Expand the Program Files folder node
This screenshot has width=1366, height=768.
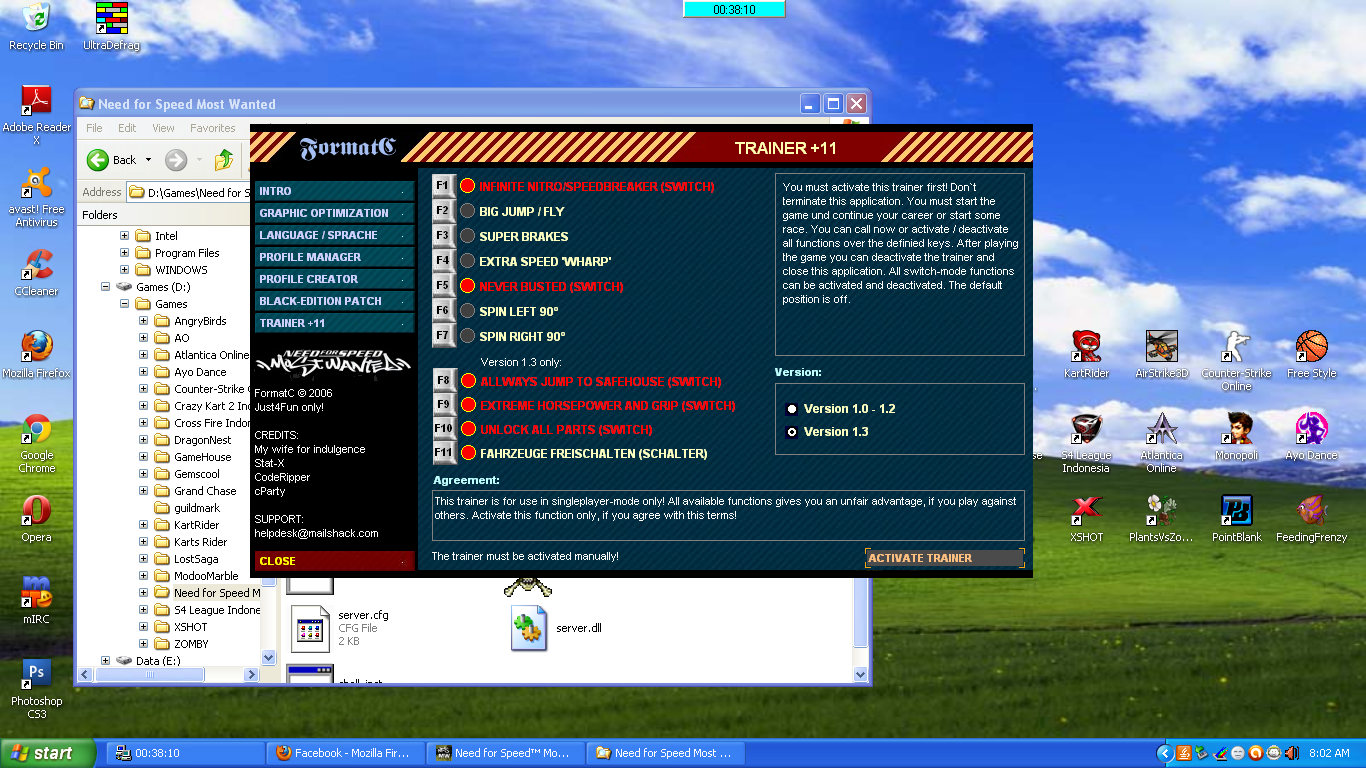125,253
